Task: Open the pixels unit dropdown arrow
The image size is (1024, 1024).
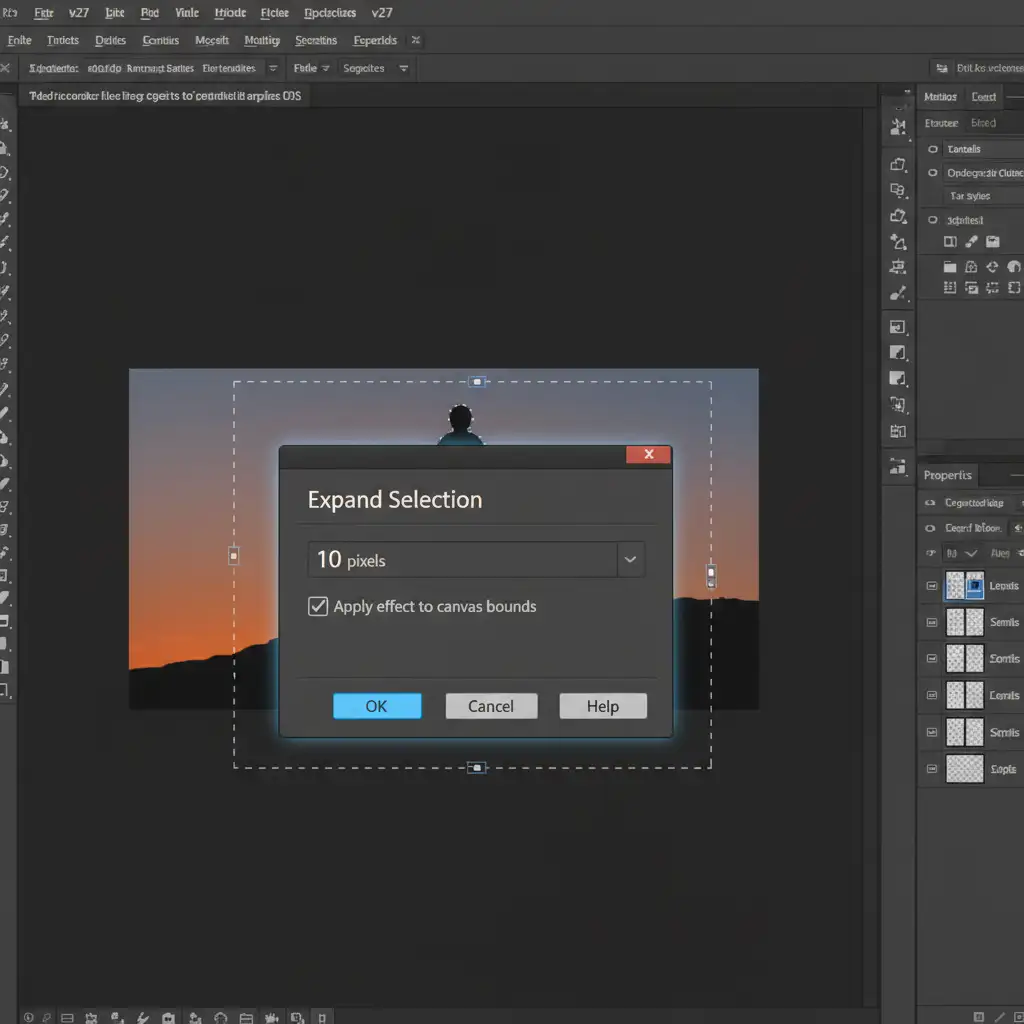Action: 630,560
